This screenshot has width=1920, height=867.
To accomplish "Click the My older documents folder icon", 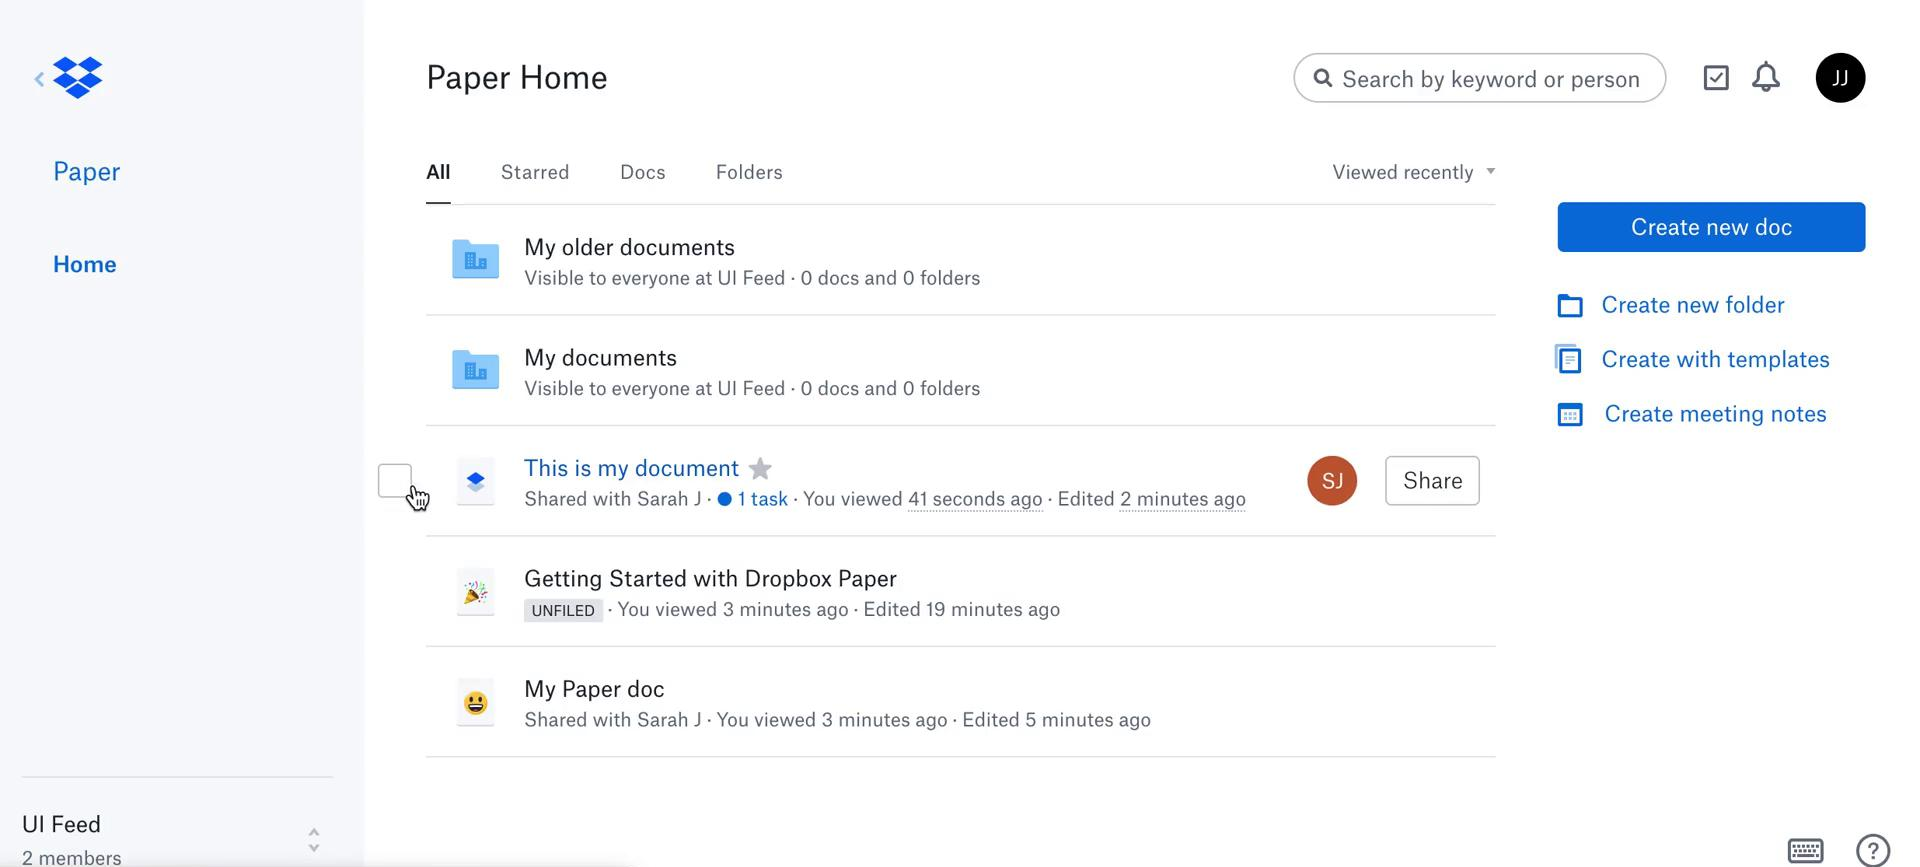I will (475, 259).
